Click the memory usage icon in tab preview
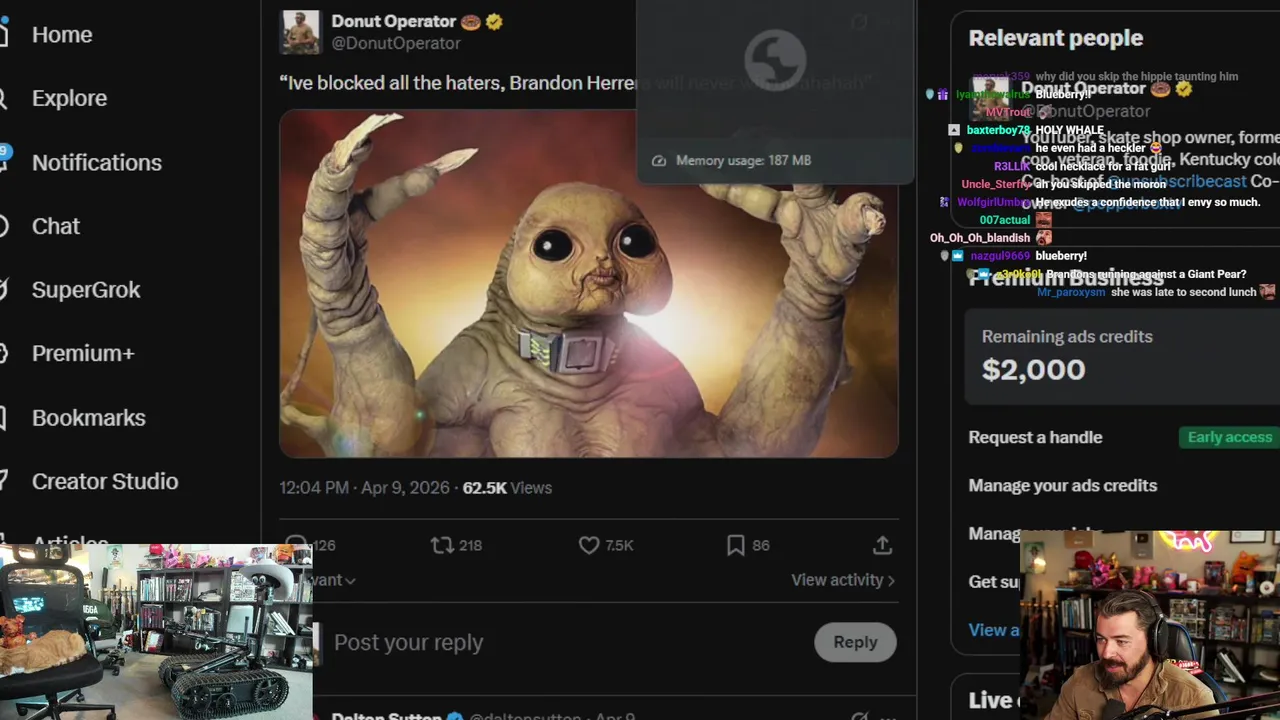Screen dimensions: 1280x720 pyautogui.click(x=659, y=160)
